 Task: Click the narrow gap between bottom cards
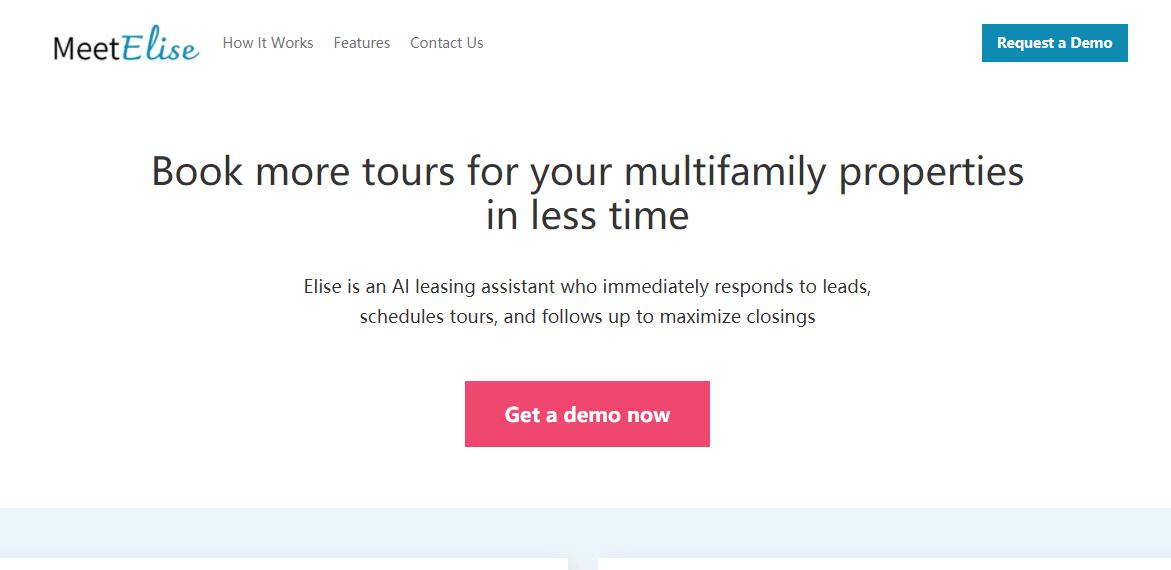tap(583, 564)
